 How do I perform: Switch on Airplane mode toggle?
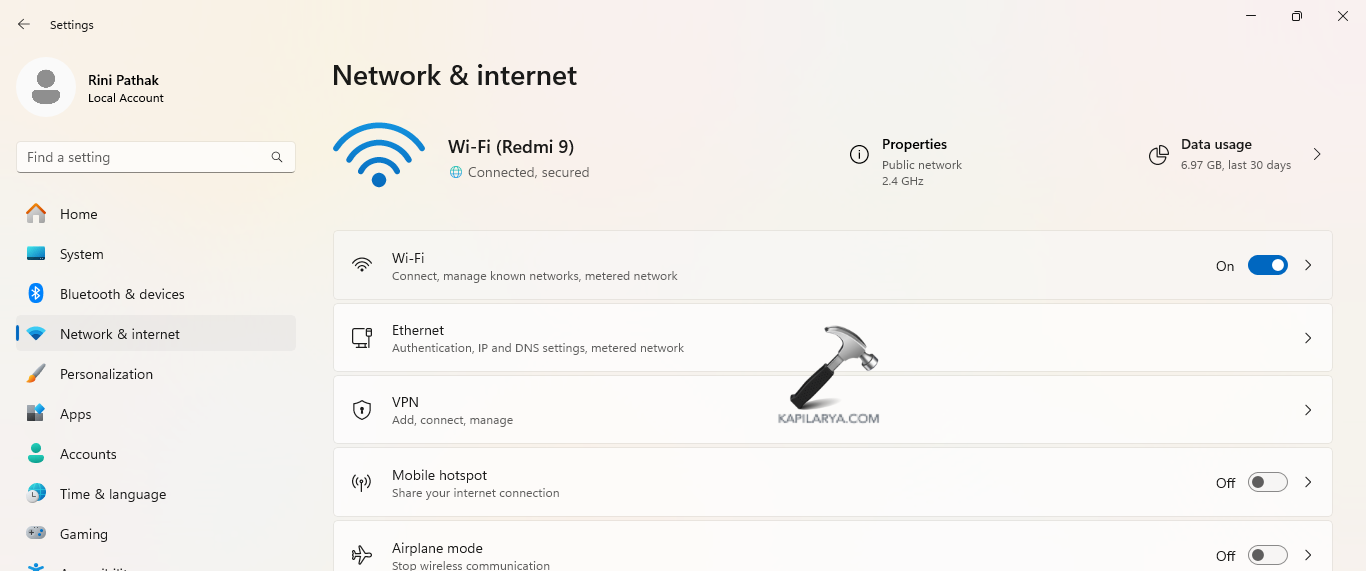click(x=1267, y=555)
